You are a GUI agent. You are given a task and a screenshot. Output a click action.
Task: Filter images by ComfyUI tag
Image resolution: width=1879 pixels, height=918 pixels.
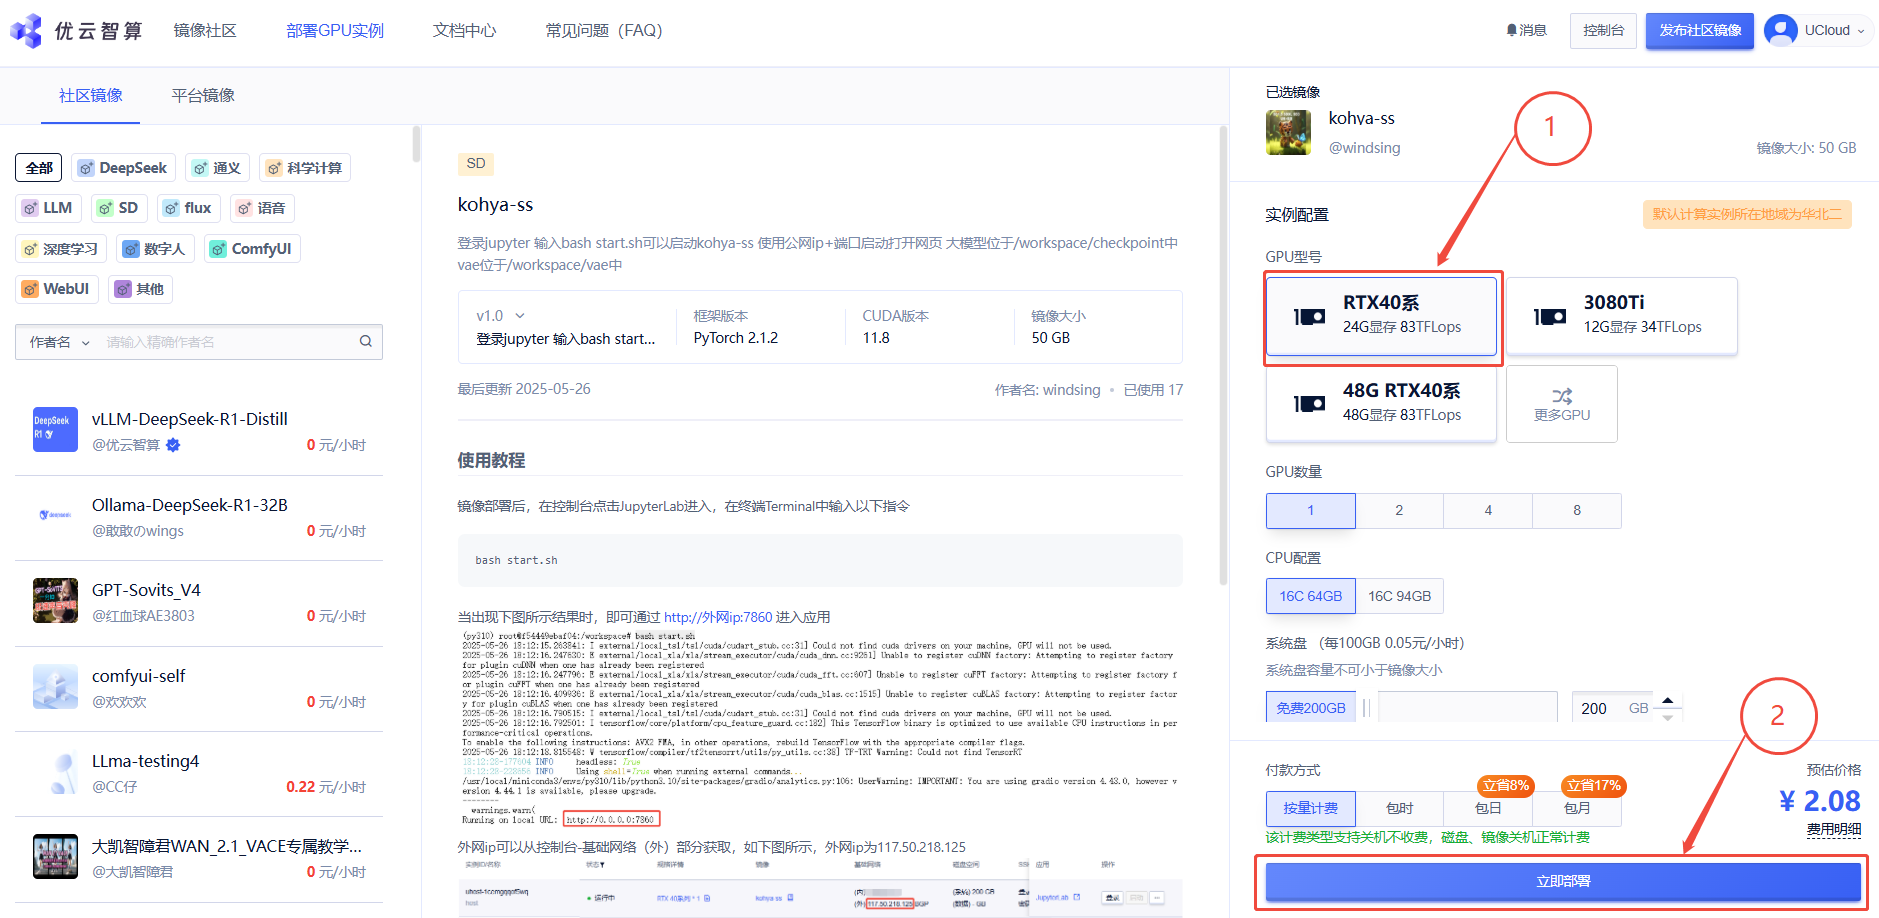252,249
